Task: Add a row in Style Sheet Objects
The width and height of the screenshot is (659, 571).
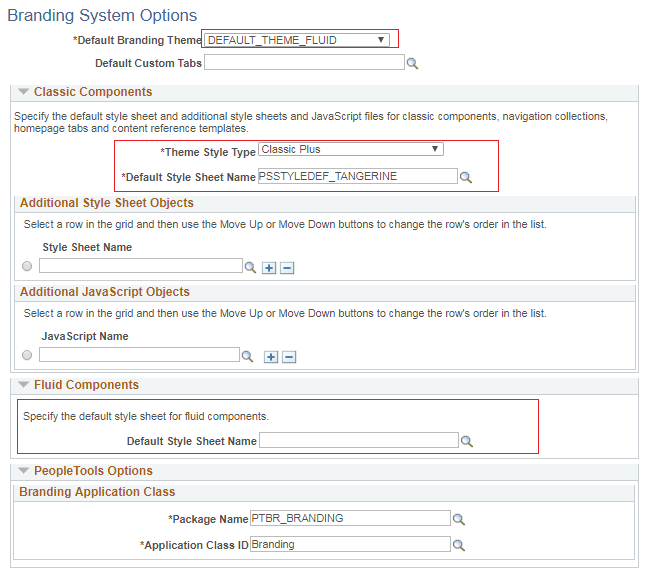Action: click(x=269, y=268)
